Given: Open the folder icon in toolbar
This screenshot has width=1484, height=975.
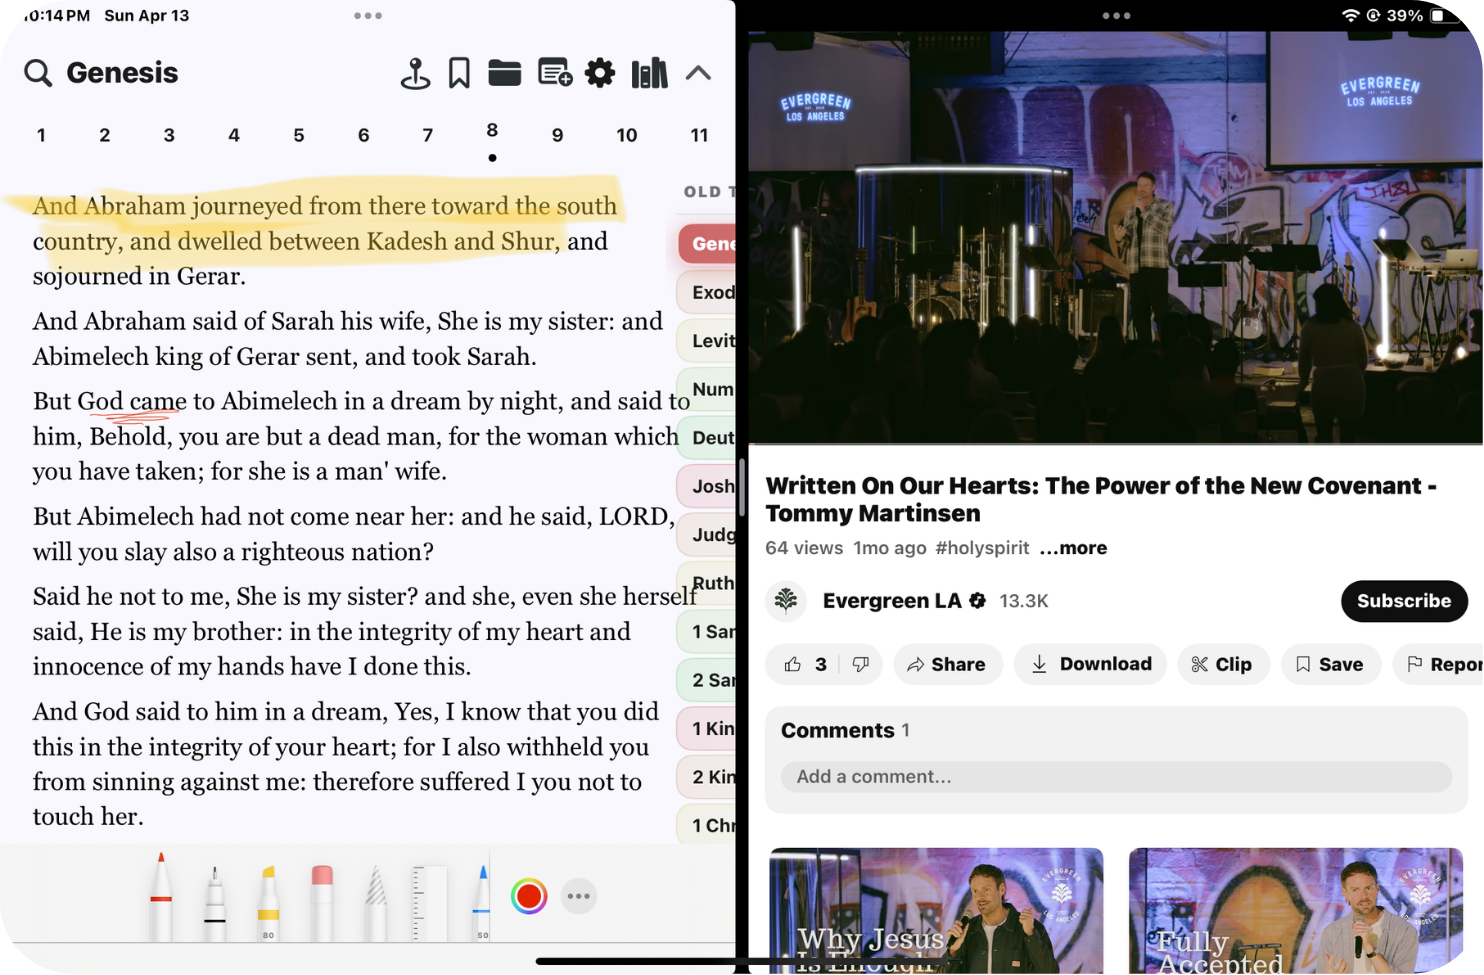Looking at the screenshot, I should point(505,73).
